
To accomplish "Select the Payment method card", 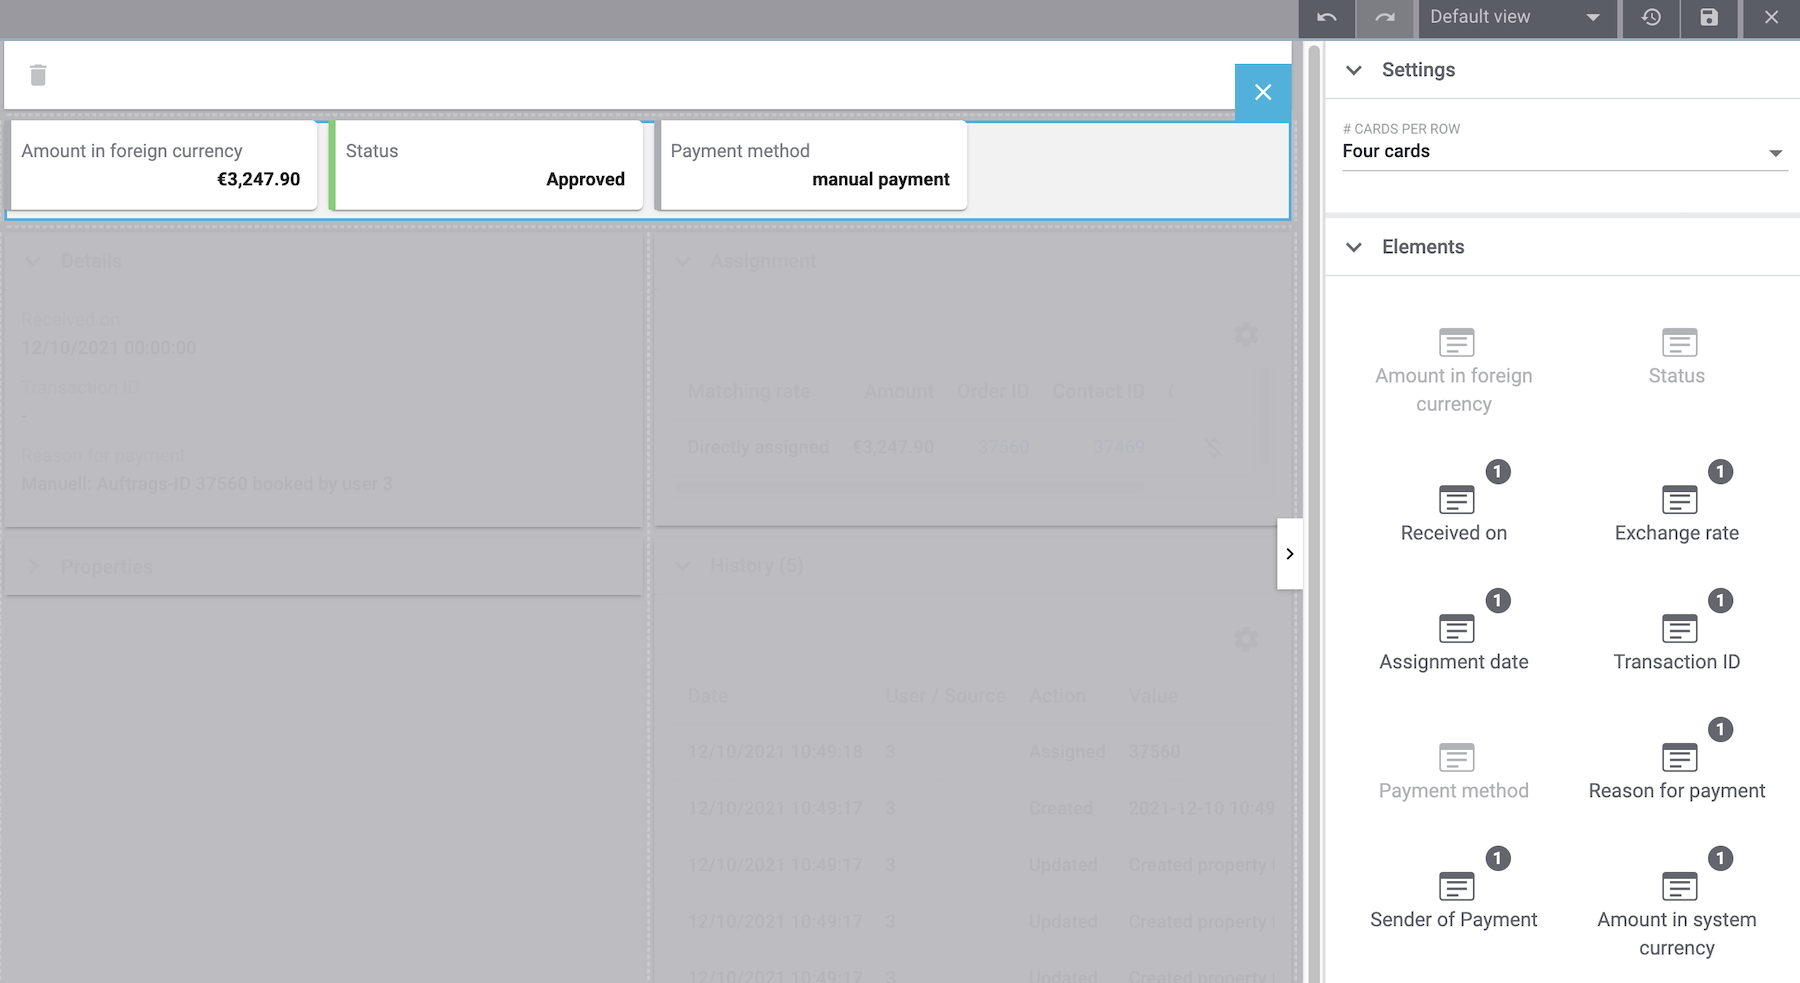I will (811, 165).
